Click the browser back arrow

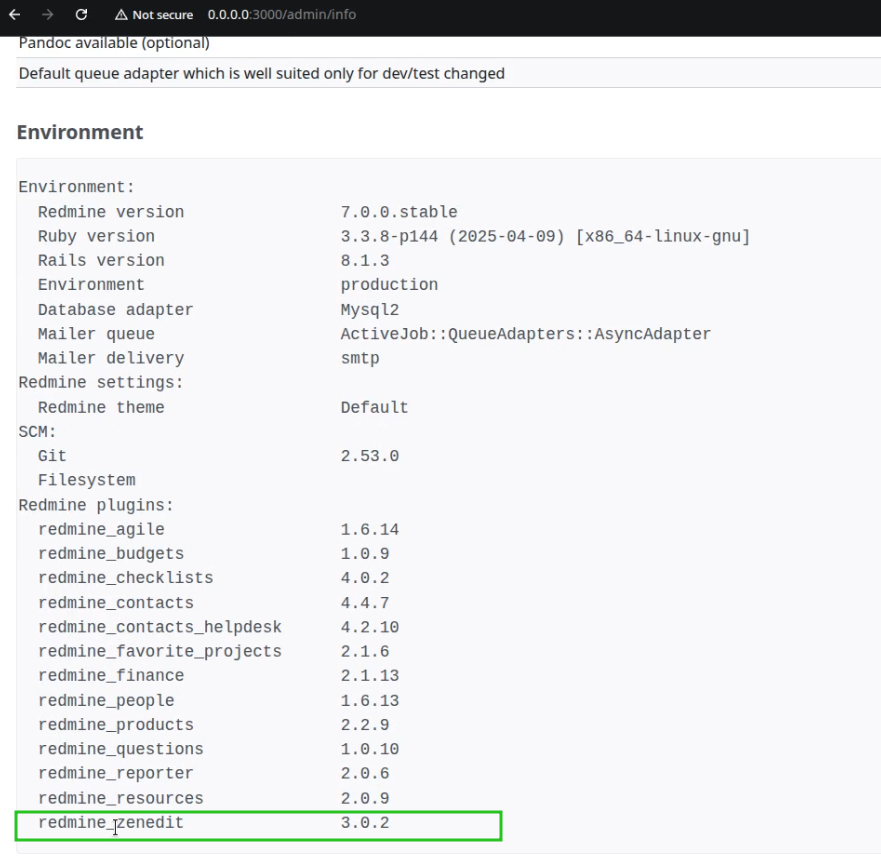click(x=15, y=15)
